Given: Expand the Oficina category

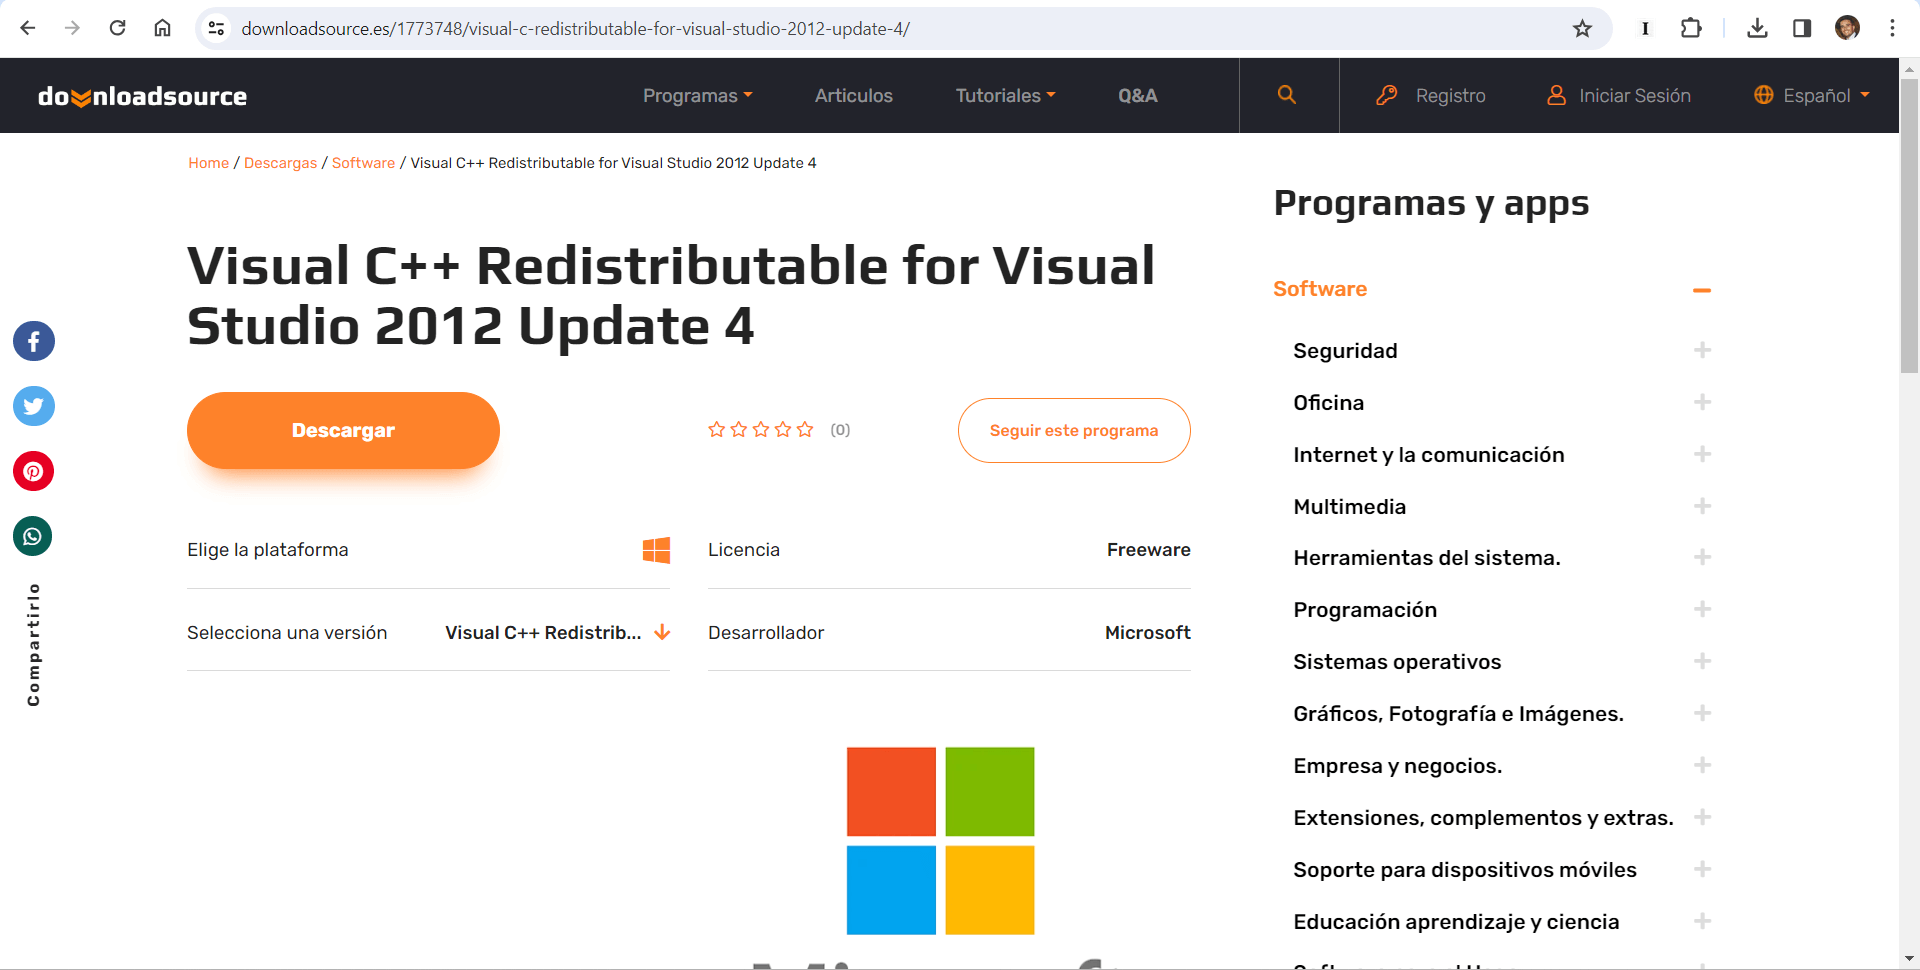Looking at the screenshot, I should (1702, 402).
